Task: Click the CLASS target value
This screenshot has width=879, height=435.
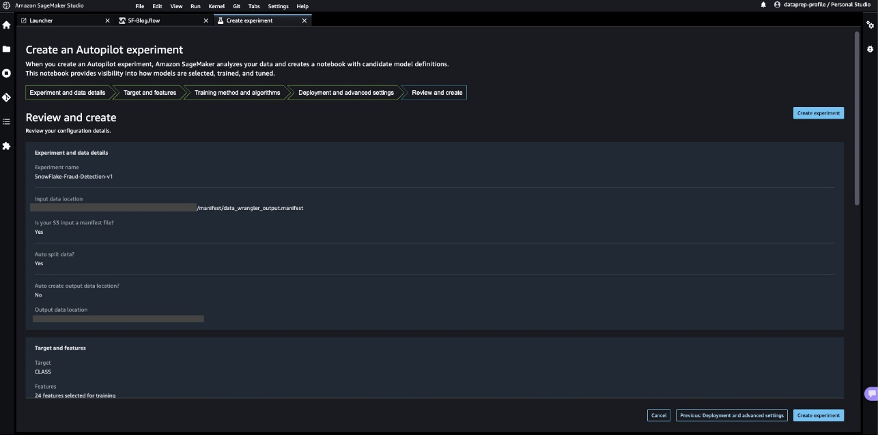Action: [43, 372]
